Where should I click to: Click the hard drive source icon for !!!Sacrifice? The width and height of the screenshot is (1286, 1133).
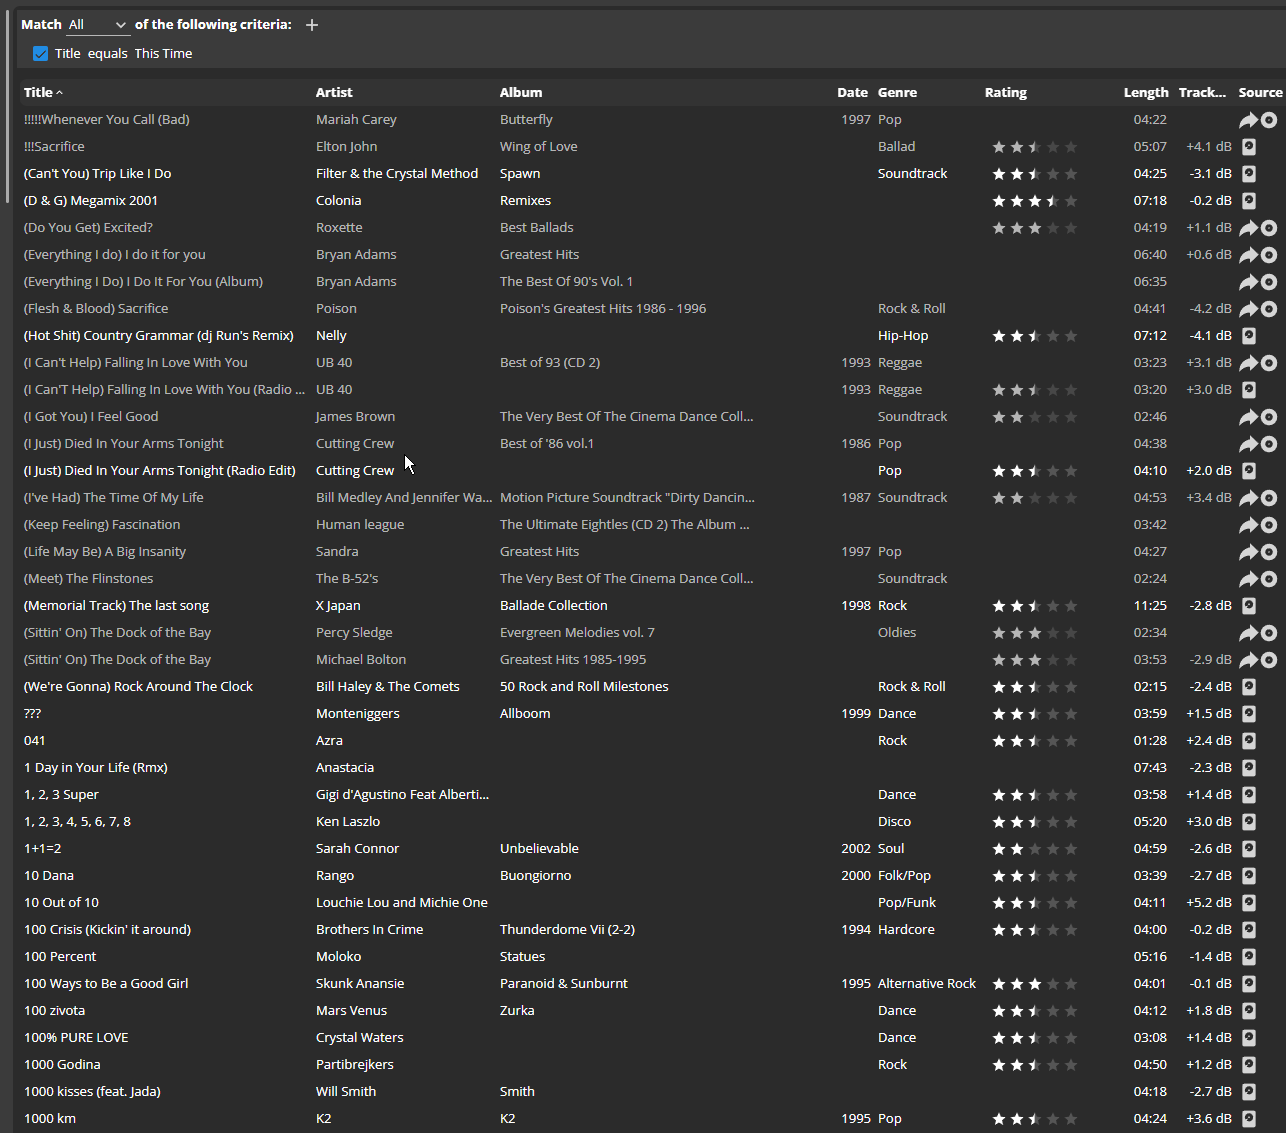[x=1248, y=147]
